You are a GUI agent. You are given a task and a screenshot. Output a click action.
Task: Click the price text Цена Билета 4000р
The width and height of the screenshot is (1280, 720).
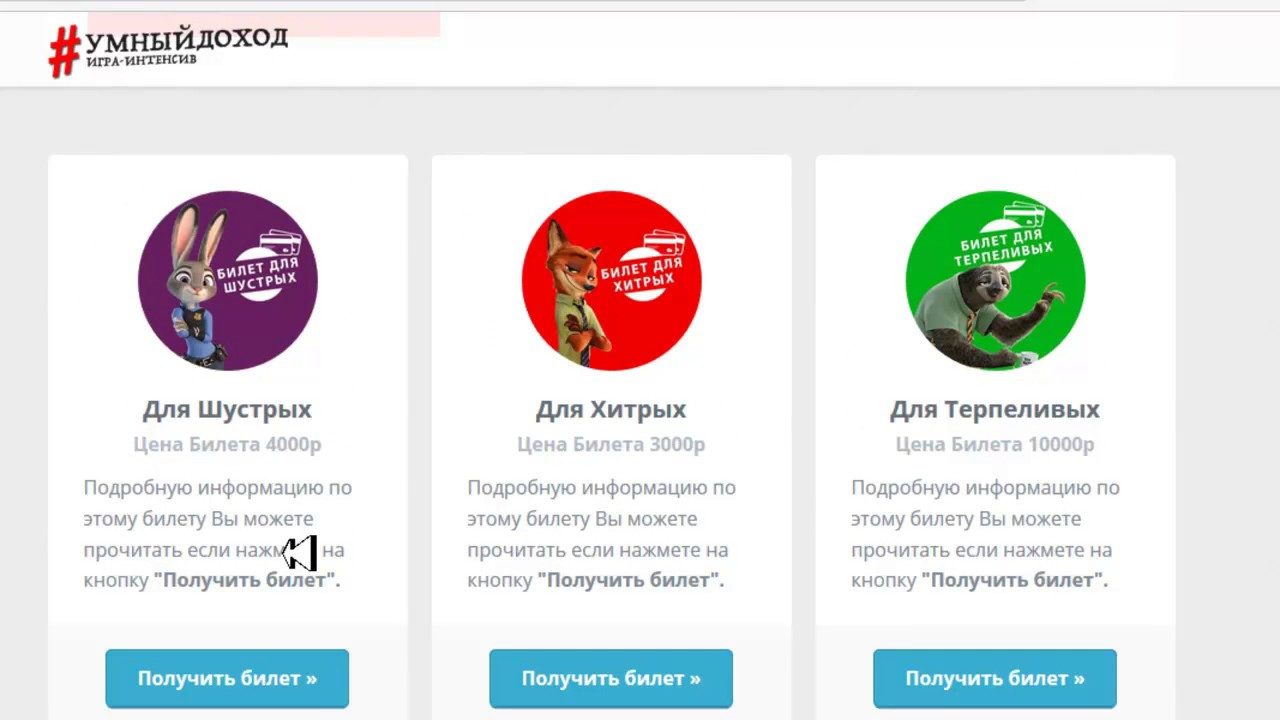coord(227,444)
